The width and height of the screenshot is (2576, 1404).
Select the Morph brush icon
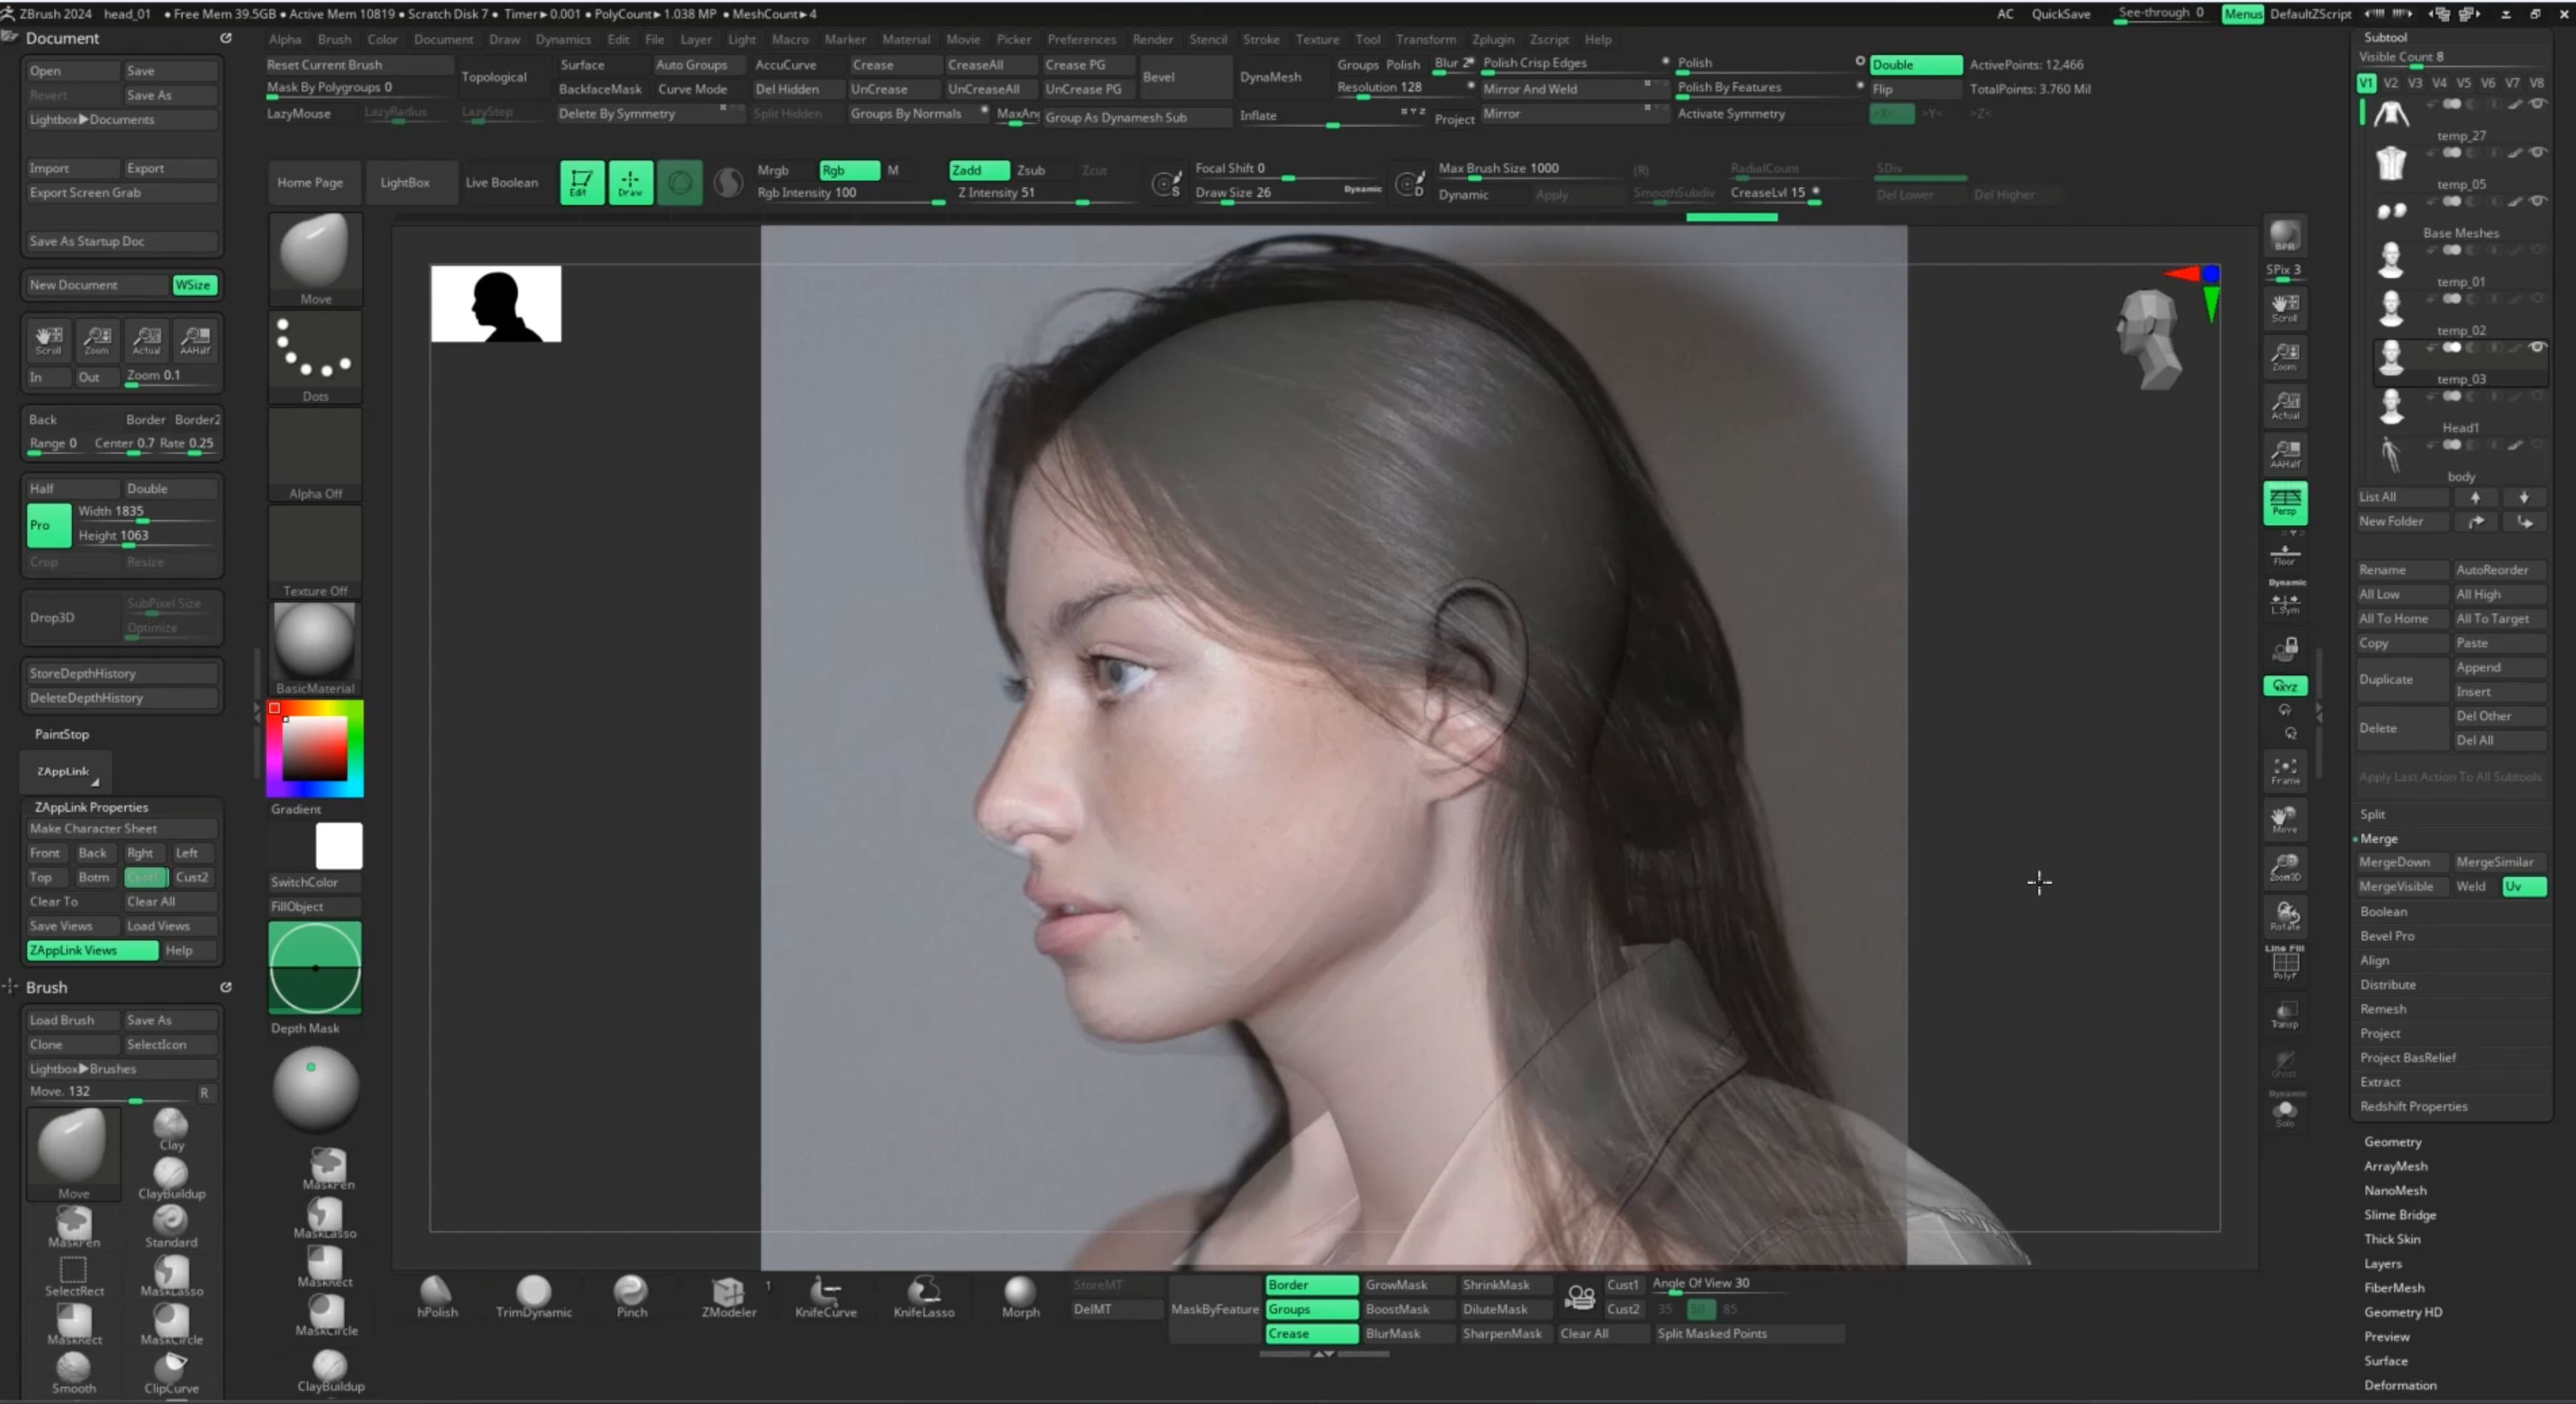(x=1019, y=1292)
